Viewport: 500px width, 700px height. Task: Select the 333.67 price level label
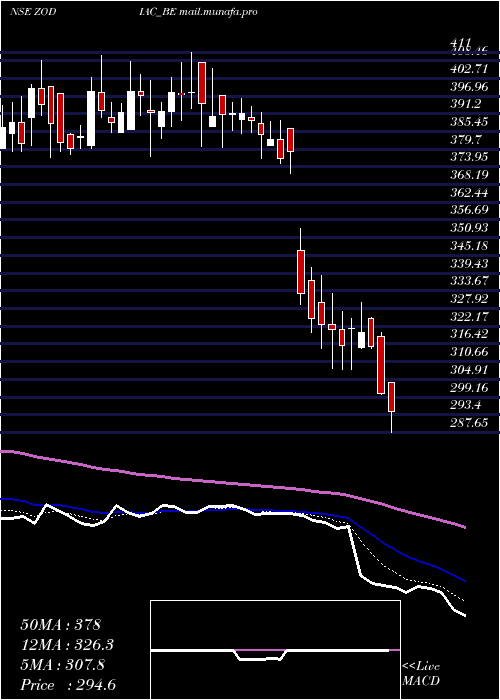point(469,281)
